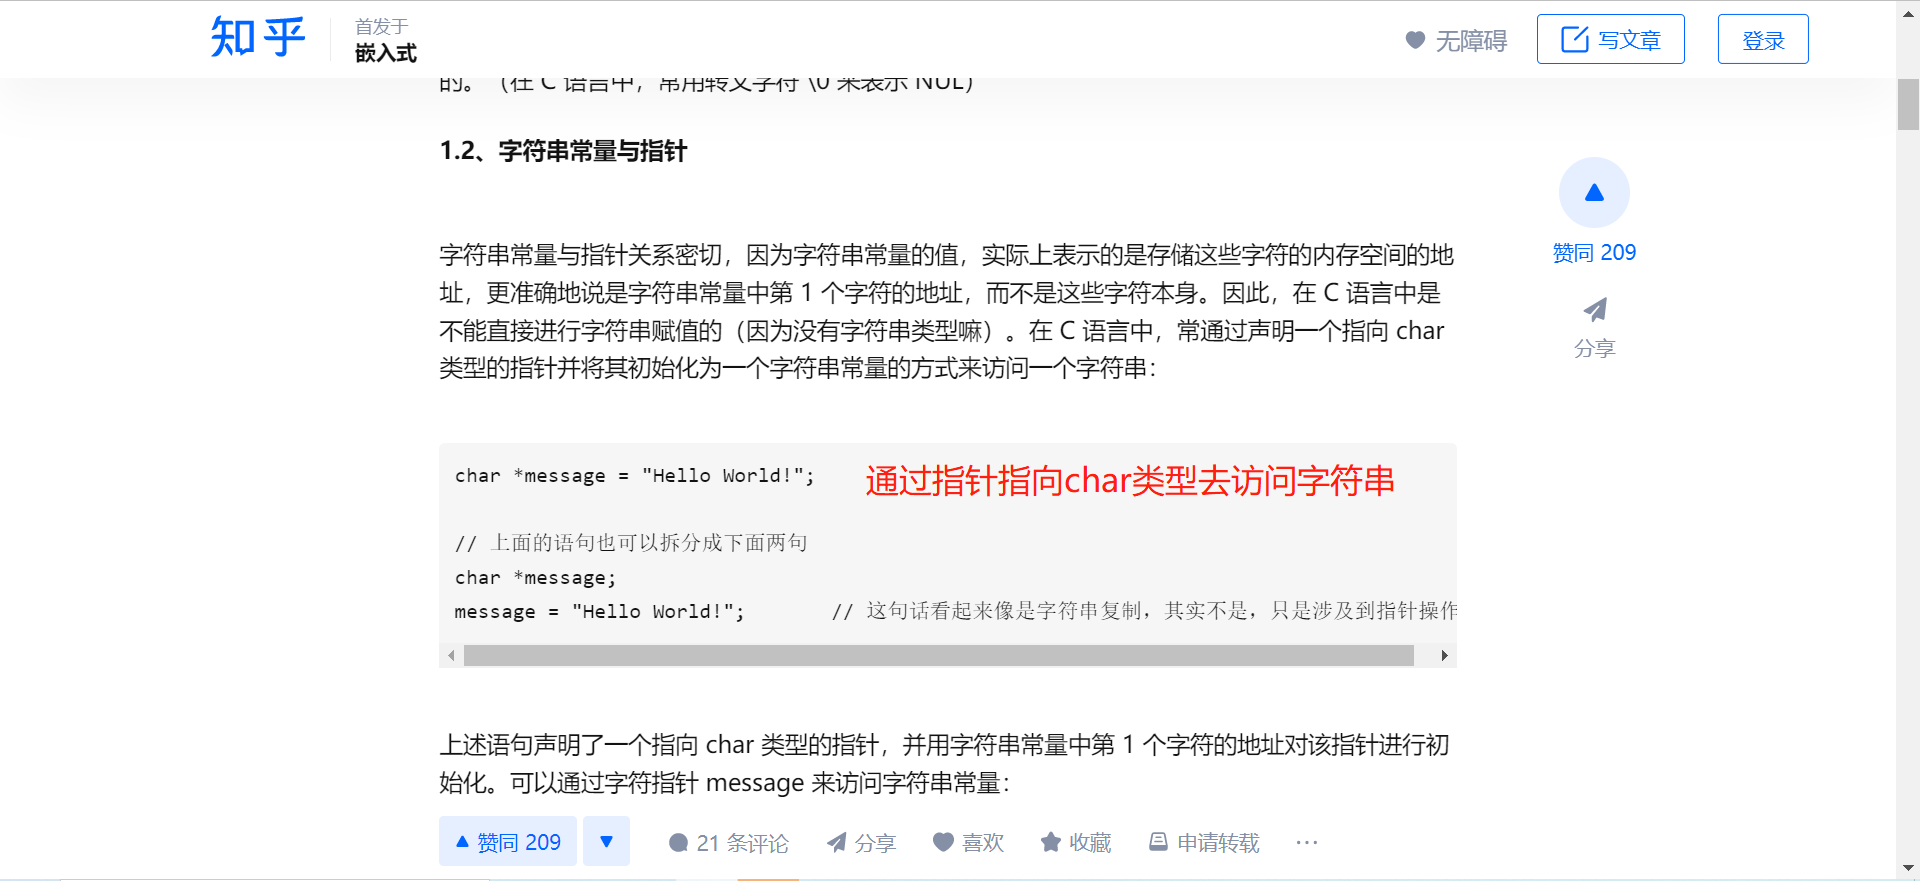This screenshot has width=1920, height=881.
Task: Click the 赞同 209 text in right sidebar
Action: point(1594,253)
